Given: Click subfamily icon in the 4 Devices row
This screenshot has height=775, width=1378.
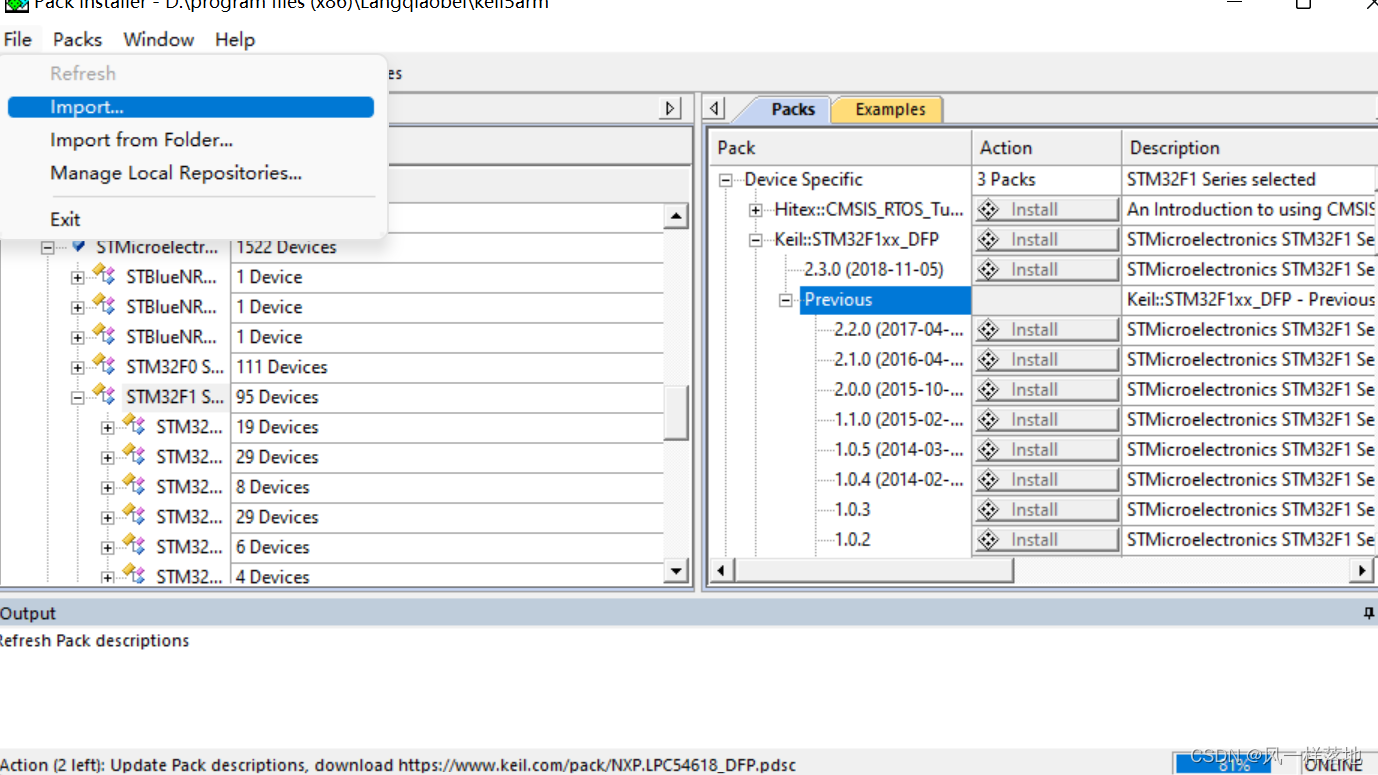Looking at the screenshot, I should (x=134, y=576).
